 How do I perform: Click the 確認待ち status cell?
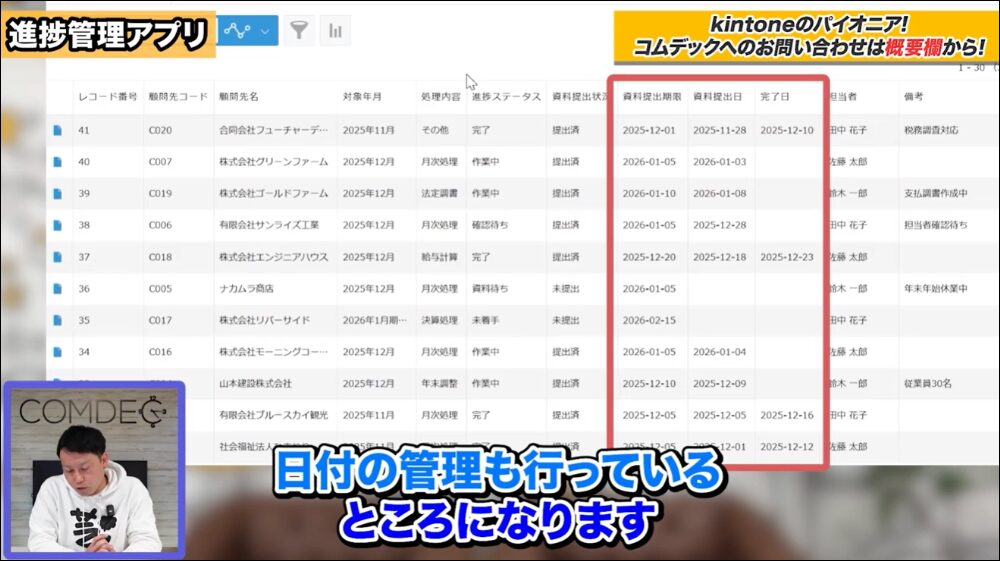[490, 225]
